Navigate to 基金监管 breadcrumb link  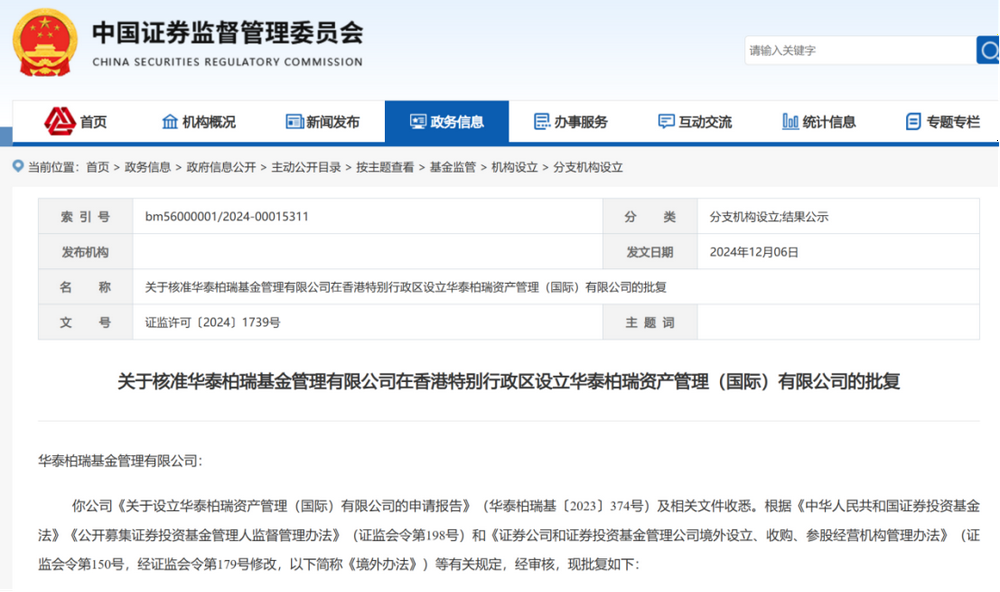coord(453,167)
